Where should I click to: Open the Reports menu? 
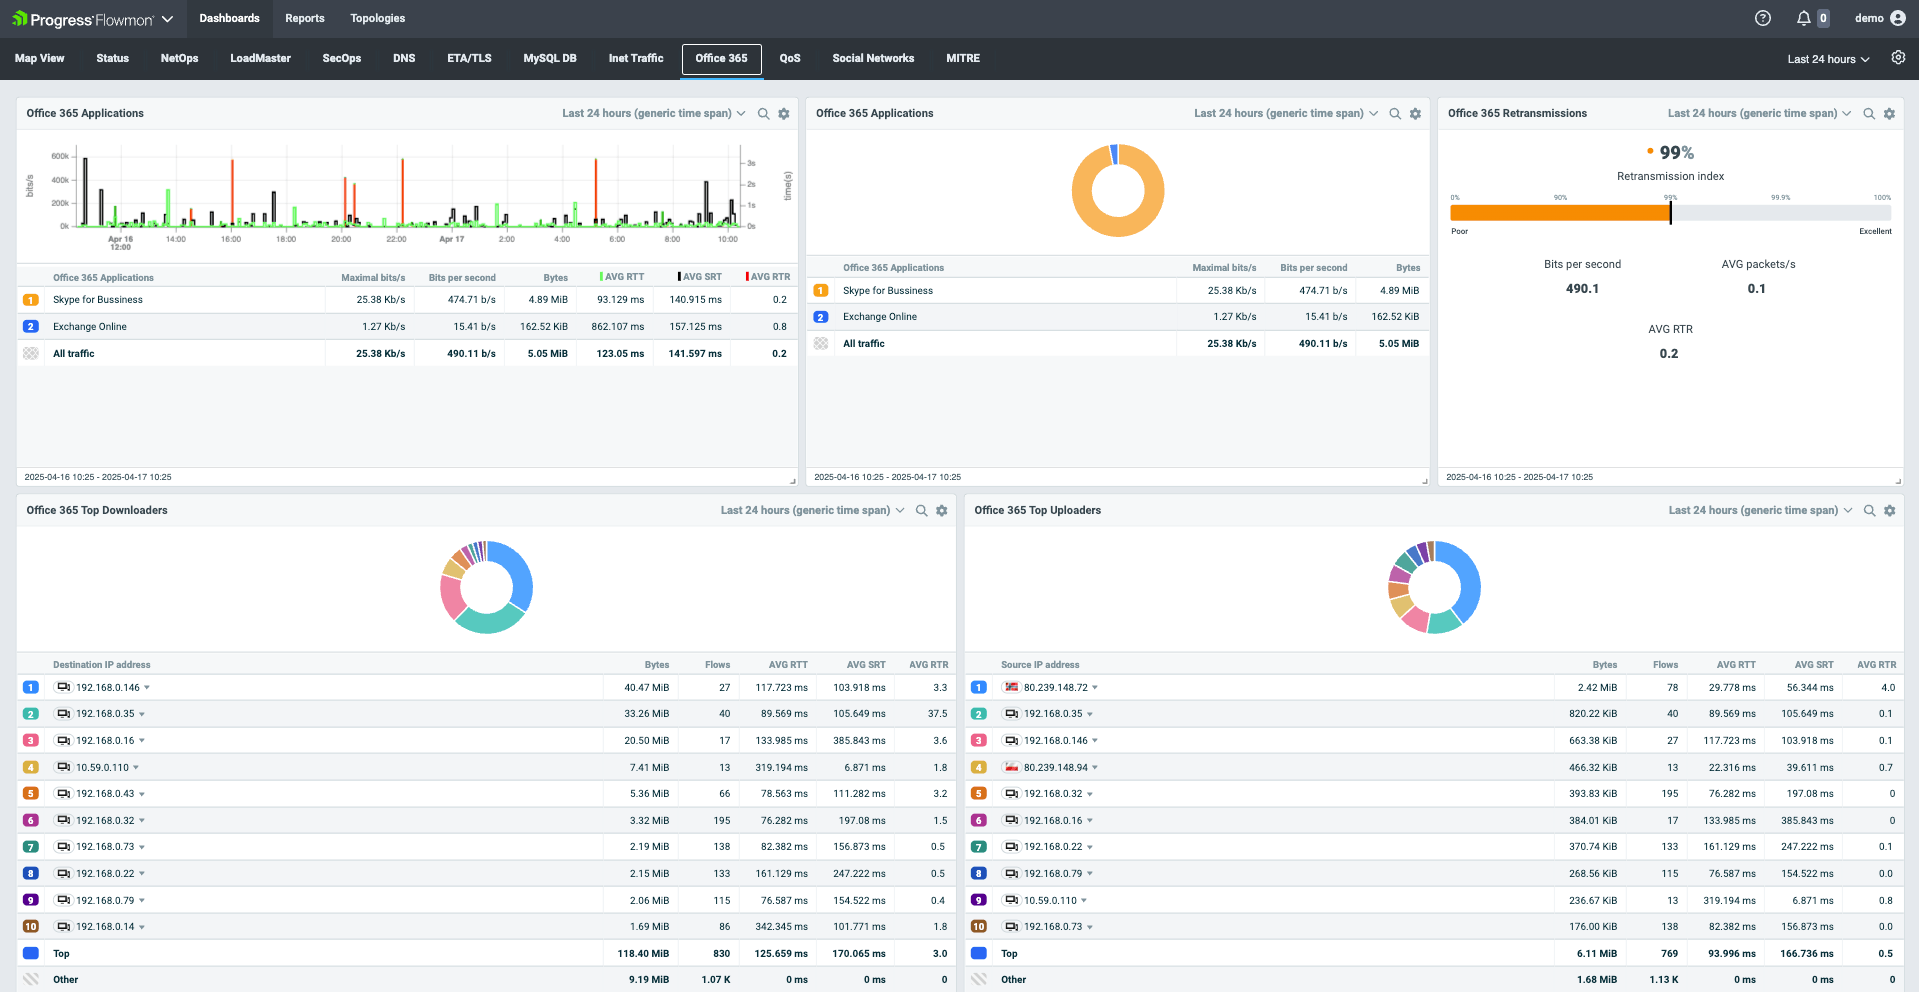tap(304, 18)
